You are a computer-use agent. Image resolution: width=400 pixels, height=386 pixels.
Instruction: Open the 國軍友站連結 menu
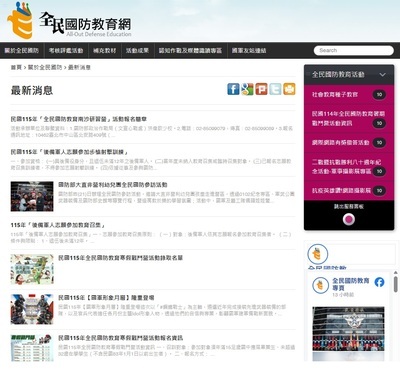click(x=249, y=51)
